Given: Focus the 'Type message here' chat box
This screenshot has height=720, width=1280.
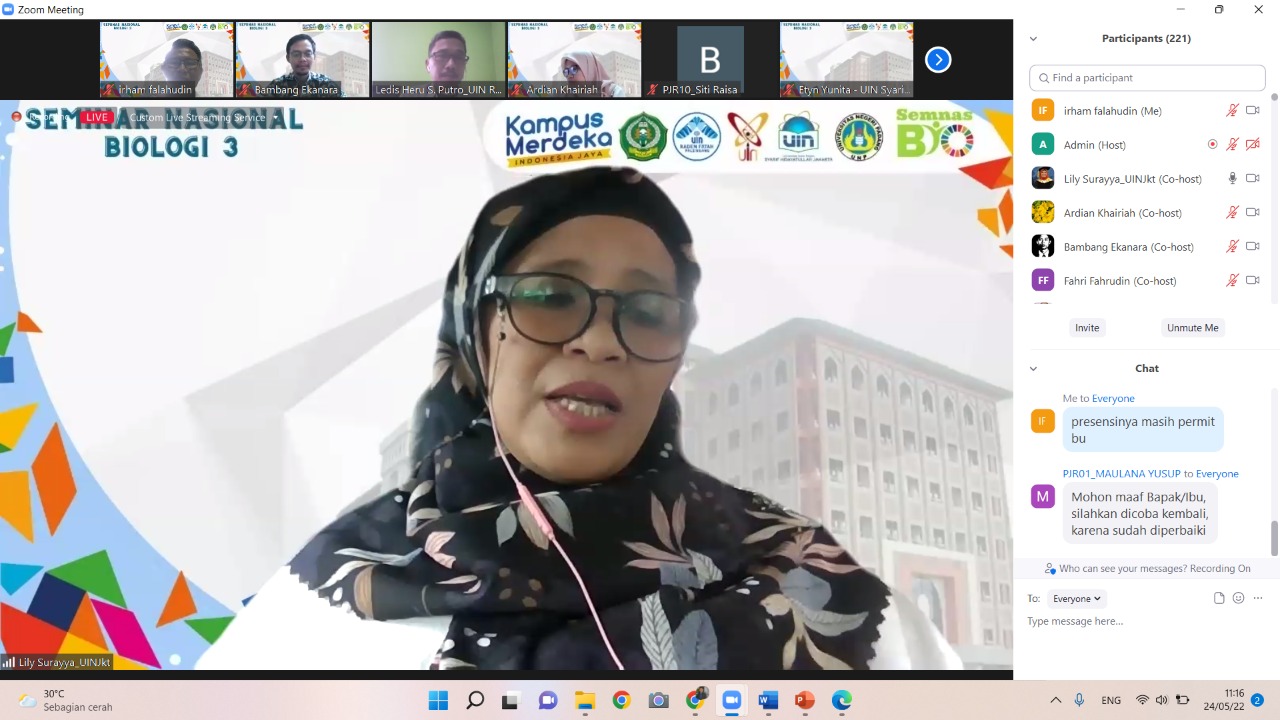Looking at the screenshot, I should [x=1147, y=622].
